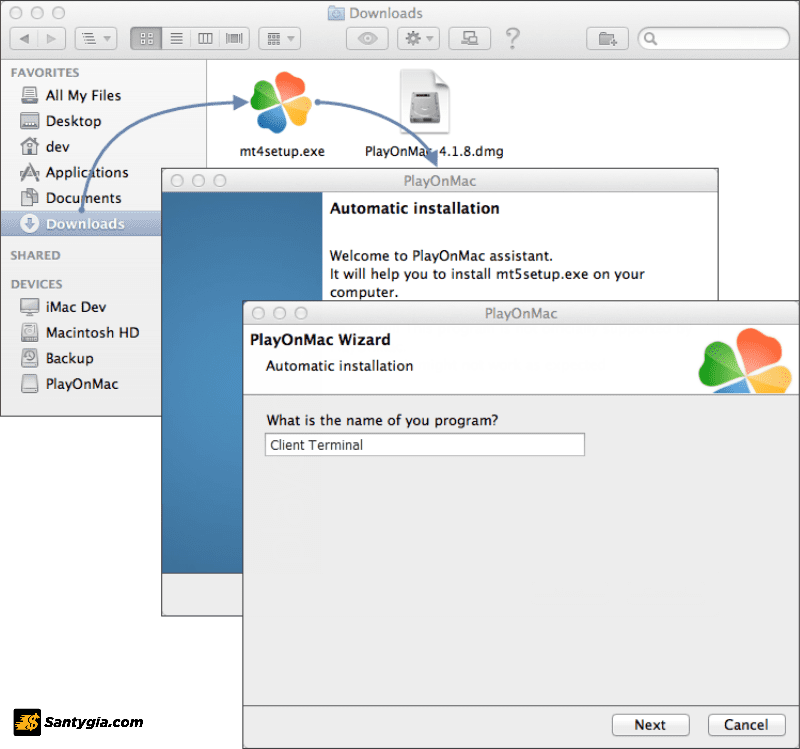Click the Finder Downloads title folder icon

[x=336, y=13]
